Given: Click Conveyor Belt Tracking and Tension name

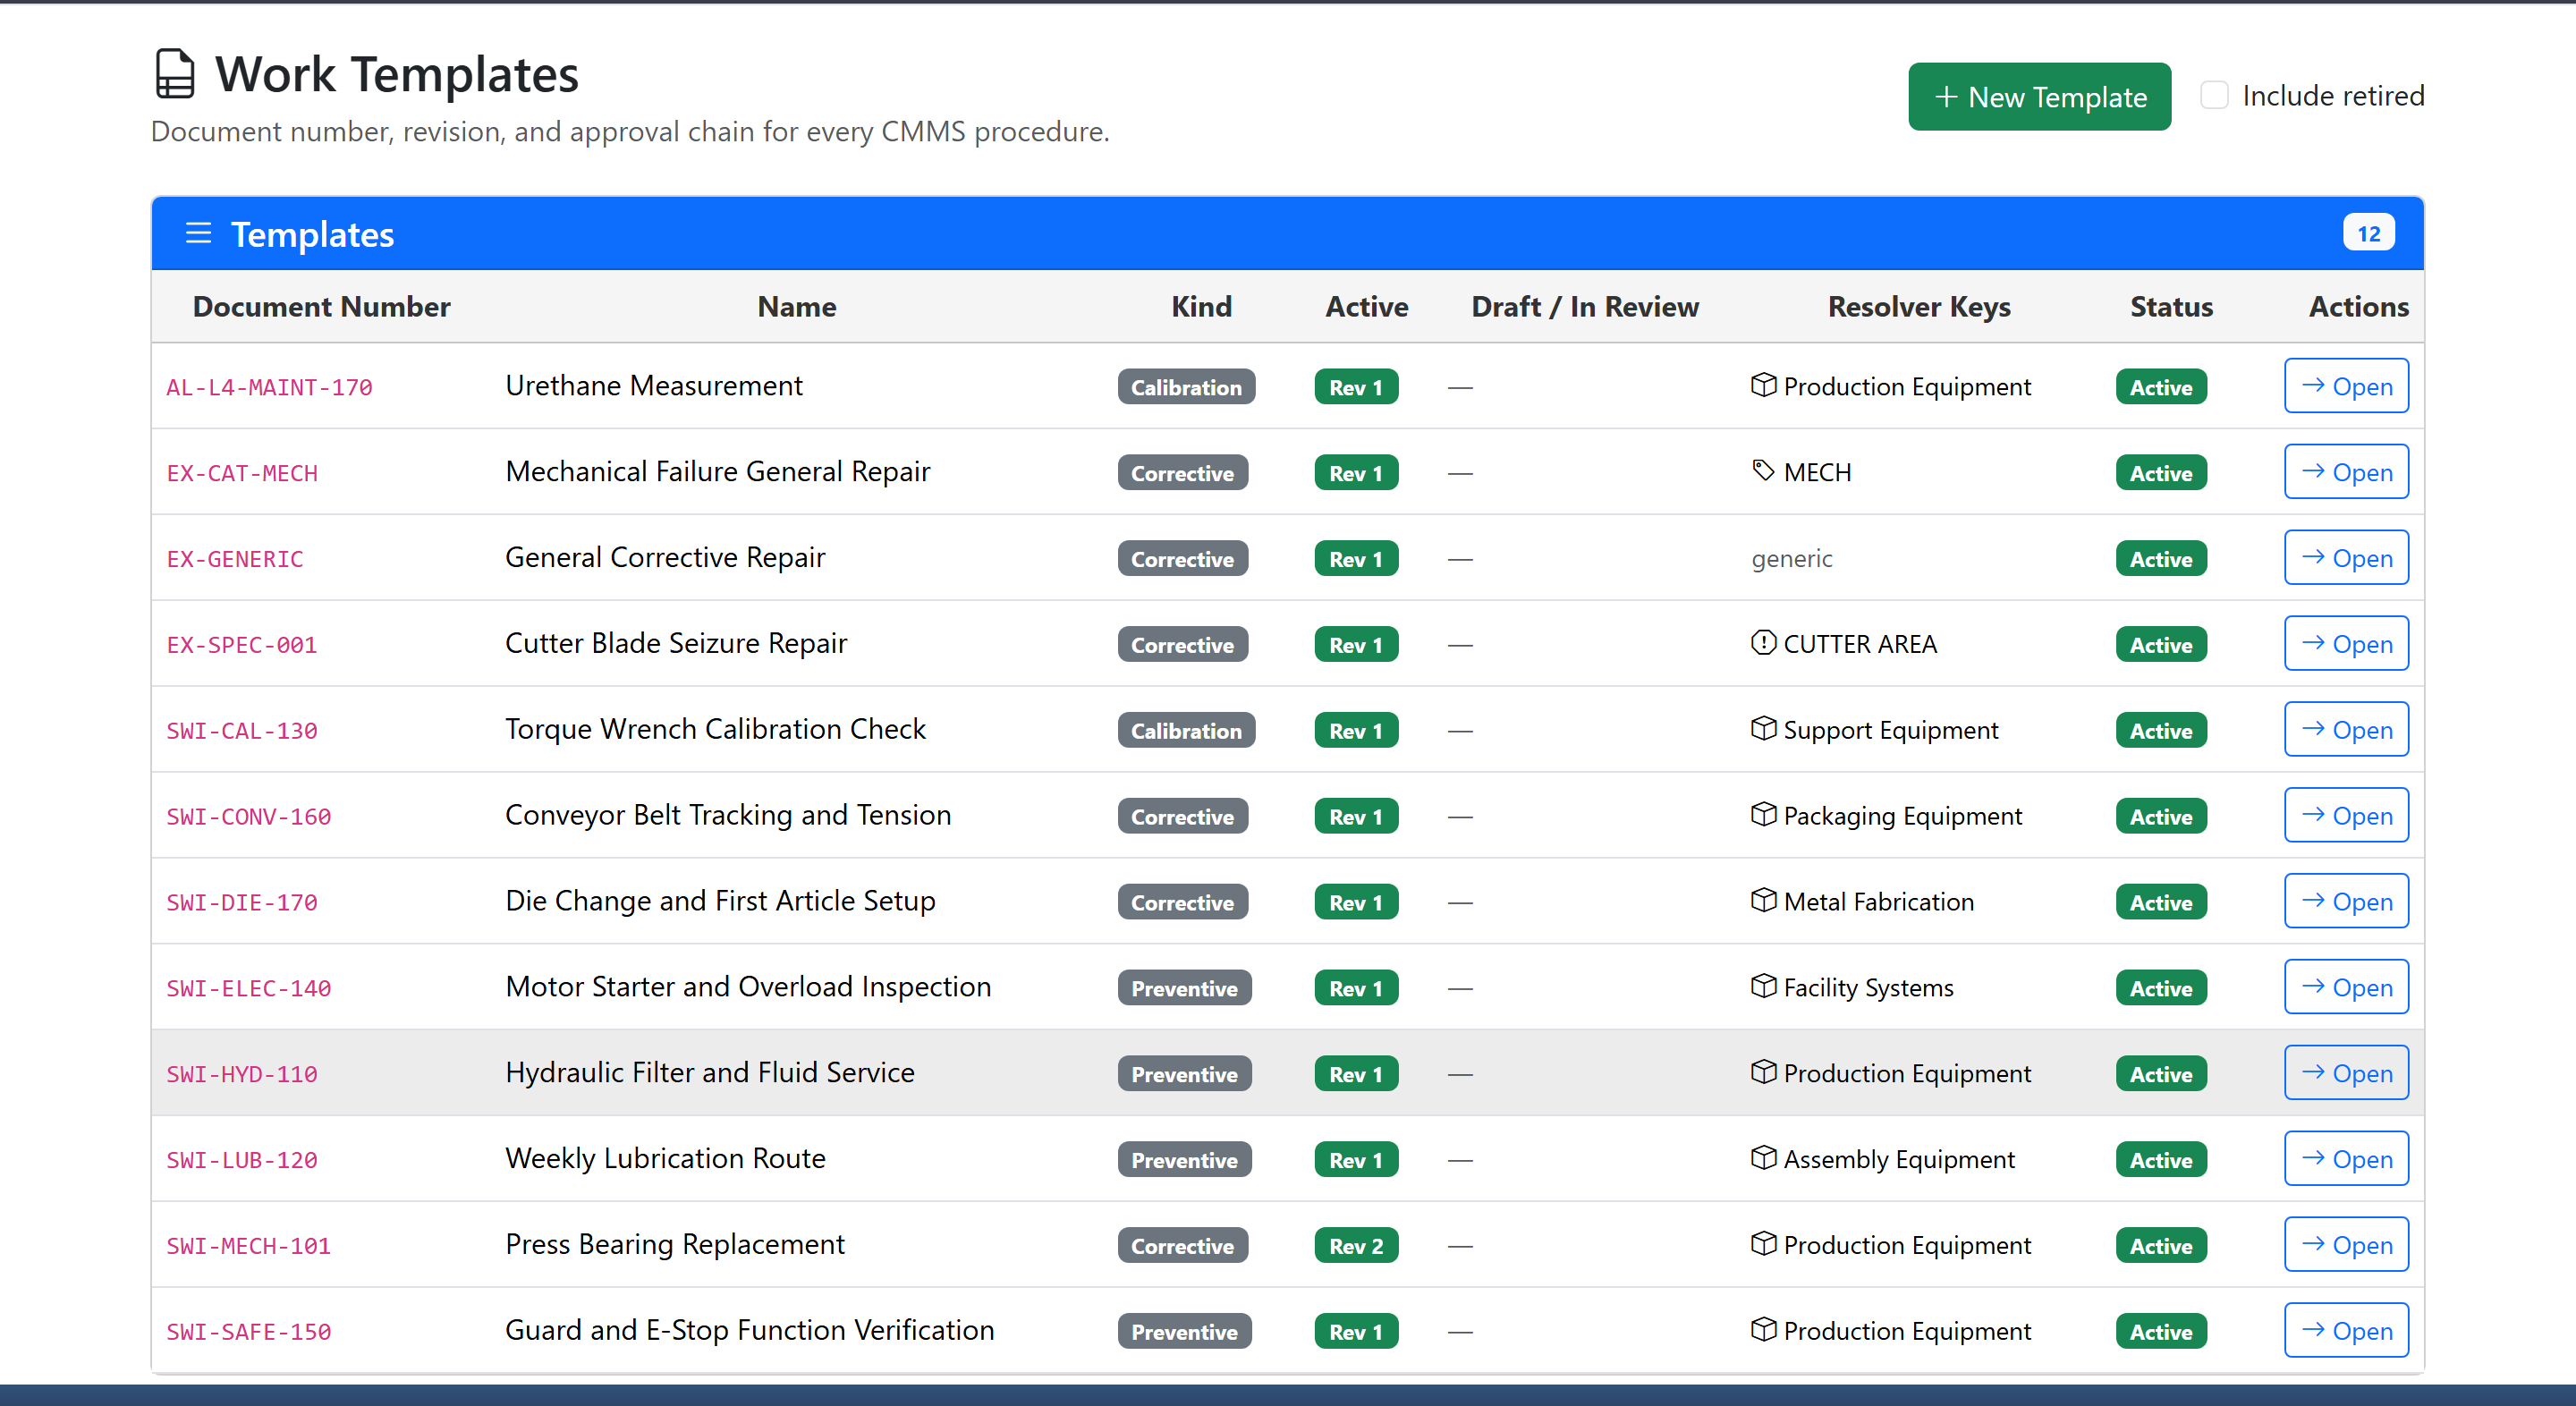Looking at the screenshot, I should (728, 815).
